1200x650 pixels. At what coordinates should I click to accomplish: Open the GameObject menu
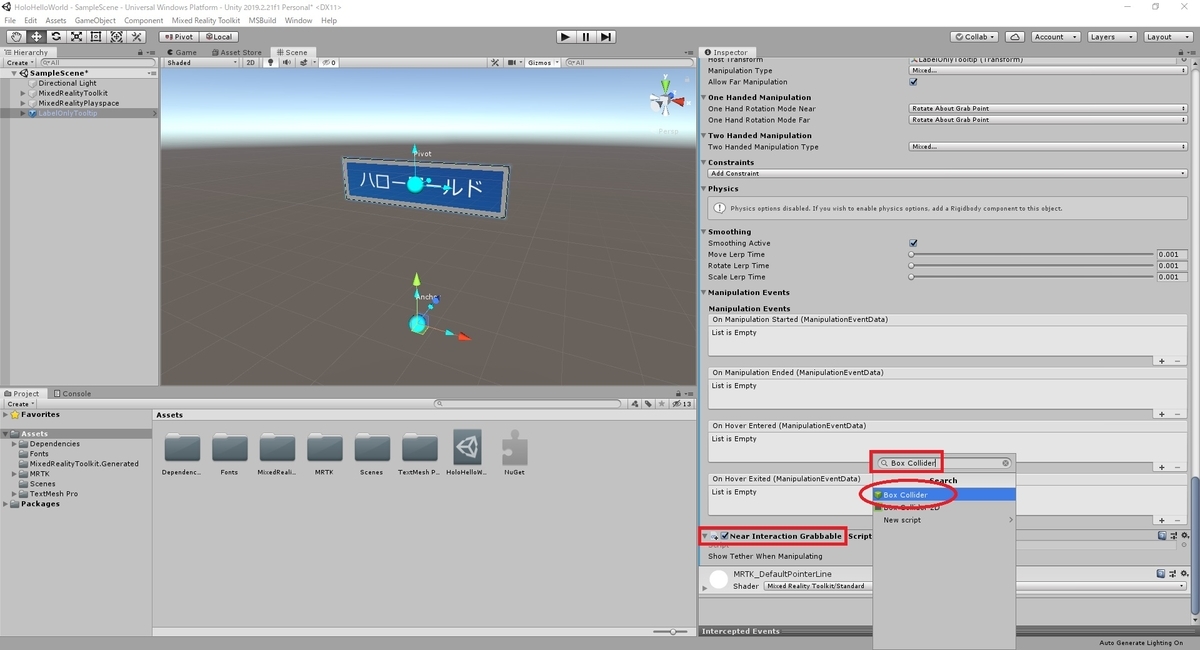pos(97,20)
